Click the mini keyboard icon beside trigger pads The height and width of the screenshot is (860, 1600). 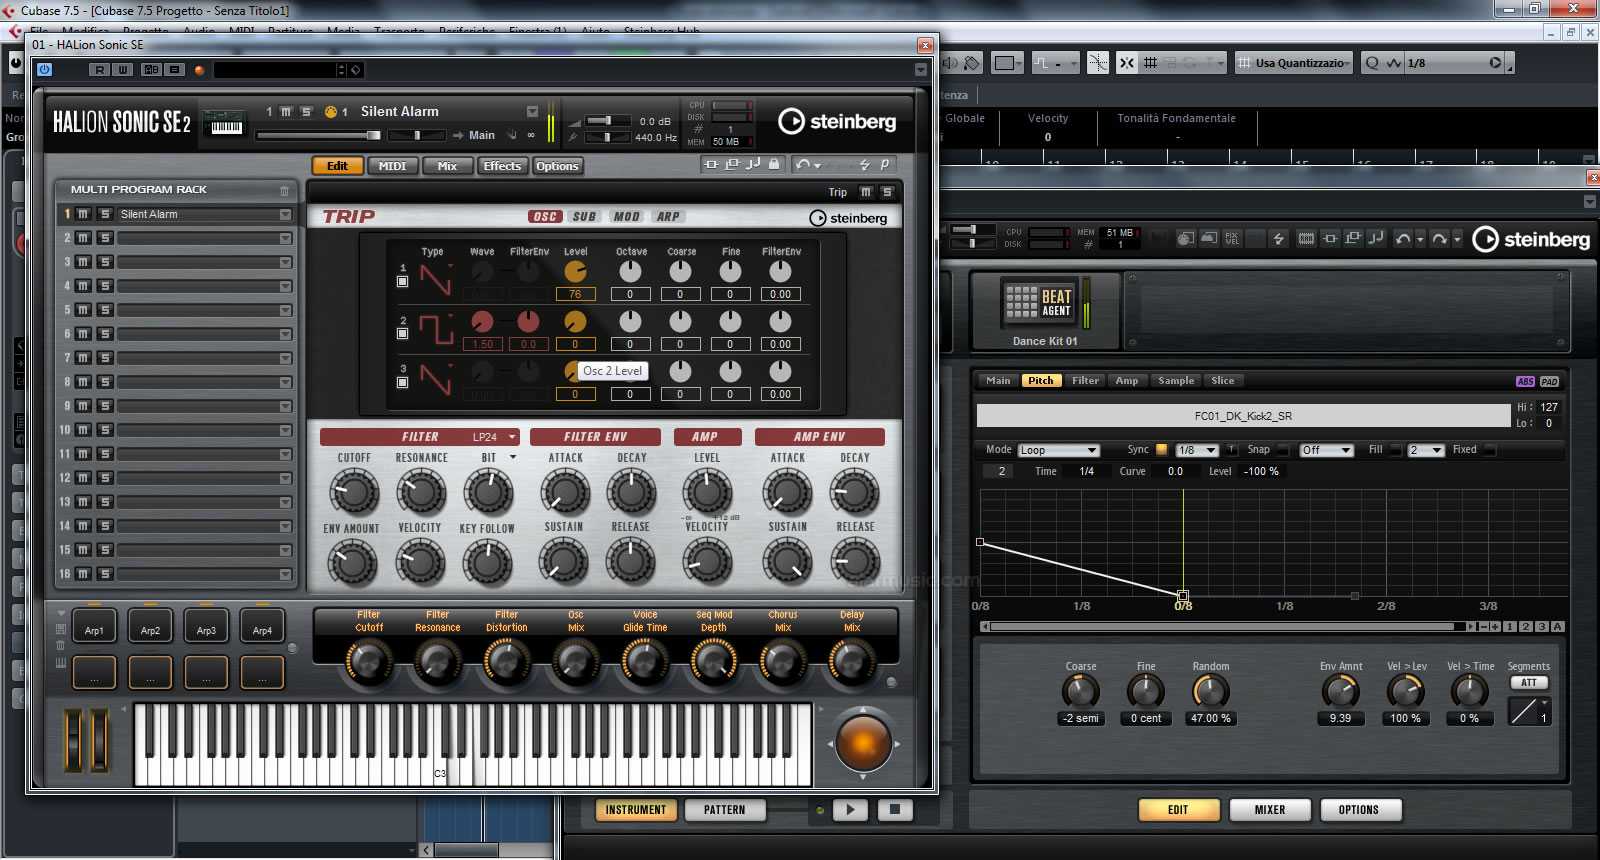tap(61, 662)
